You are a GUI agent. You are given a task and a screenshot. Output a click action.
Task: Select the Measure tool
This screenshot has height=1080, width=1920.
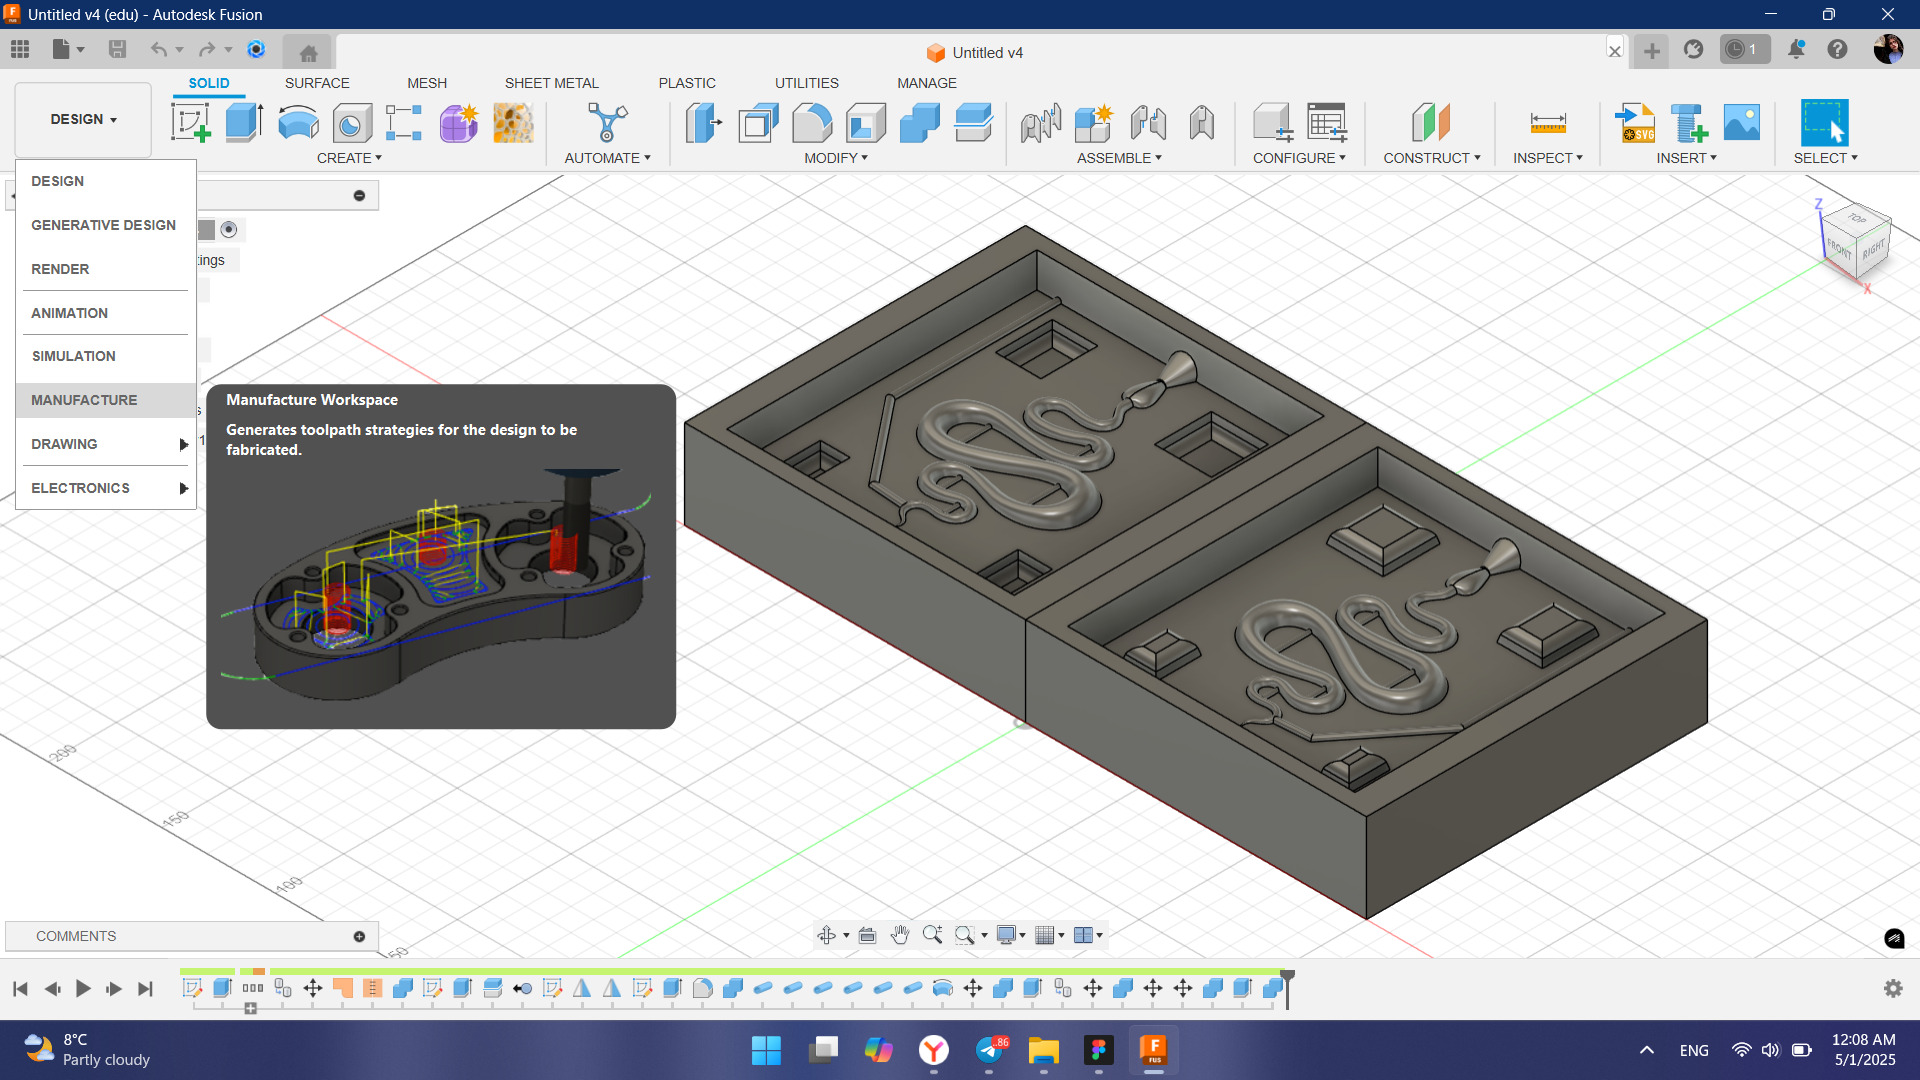pyautogui.click(x=1548, y=123)
